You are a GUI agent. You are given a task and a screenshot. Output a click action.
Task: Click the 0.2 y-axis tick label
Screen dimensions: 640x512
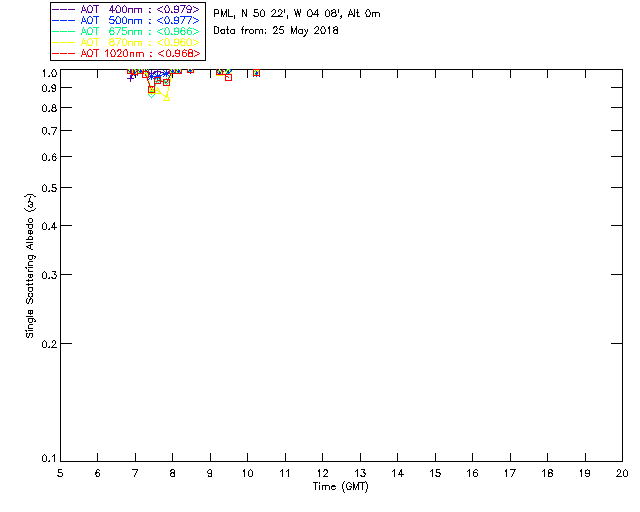49,344
